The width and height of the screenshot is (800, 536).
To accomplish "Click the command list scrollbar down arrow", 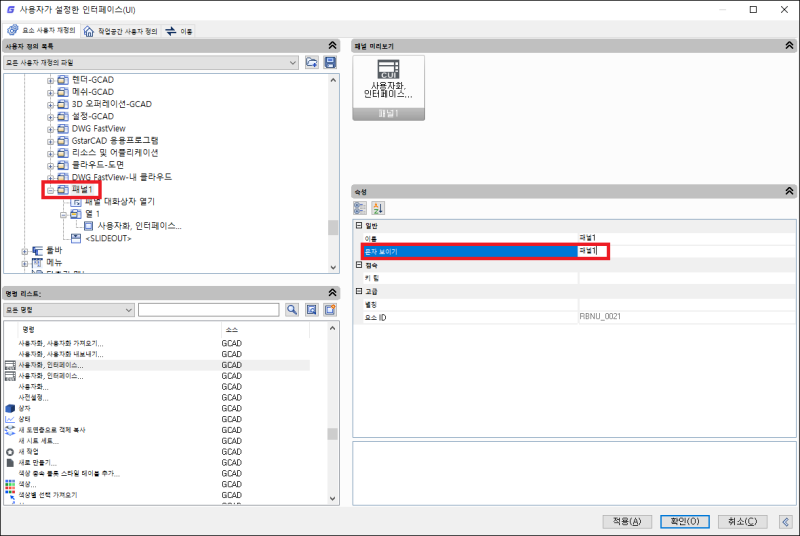I will (333, 499).
